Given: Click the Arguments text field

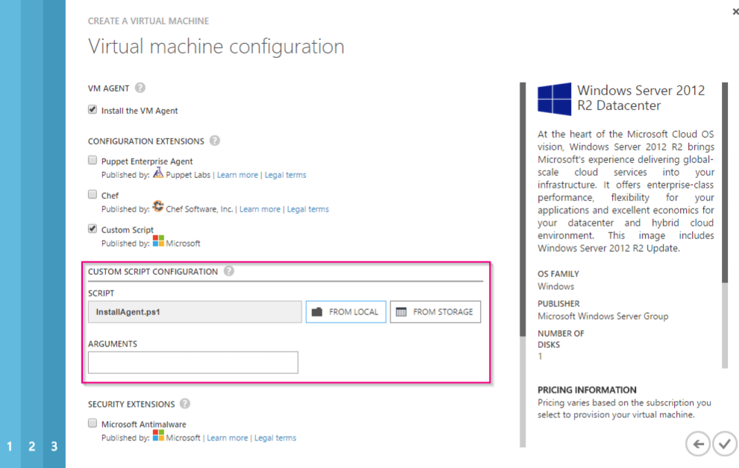Looking at the screenshot, I should tap(193, 362).
